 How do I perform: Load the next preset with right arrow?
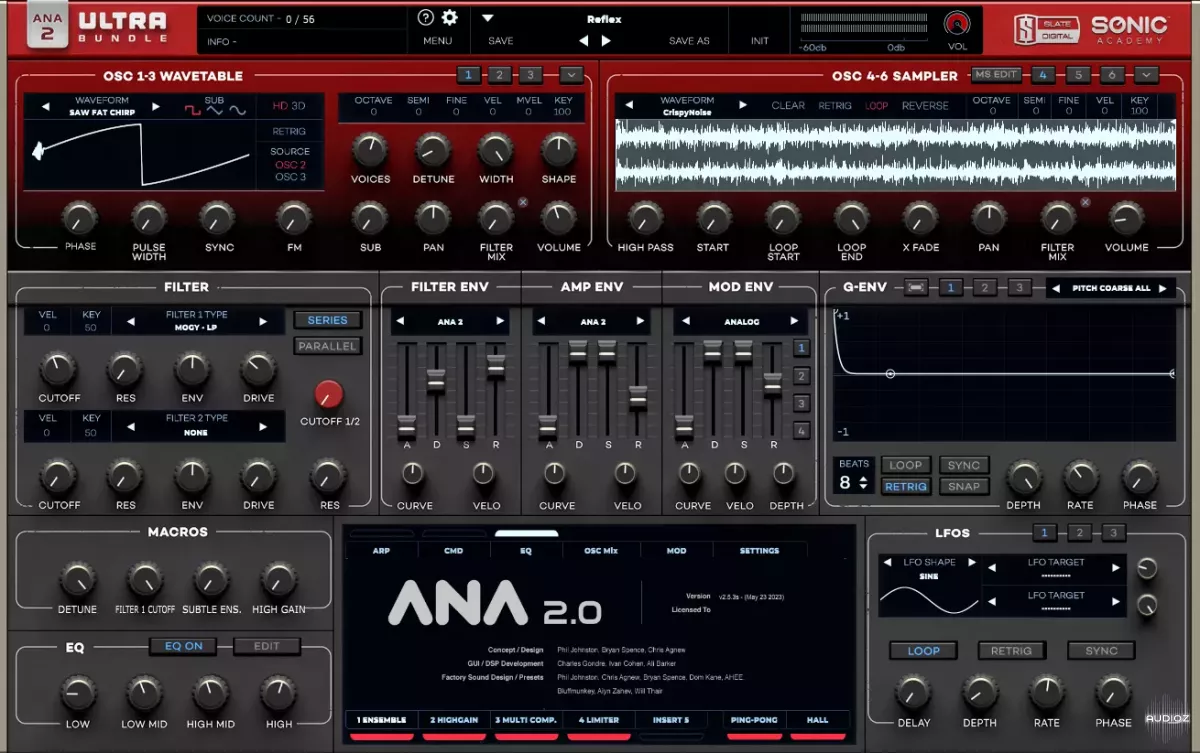(x=606, y=41)
